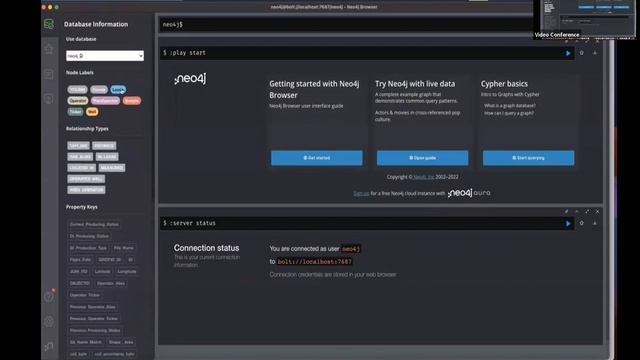Favorite the :server status query
Image resolution: width=640 pixels, height=360 pixels.
[x=582, y=223]
